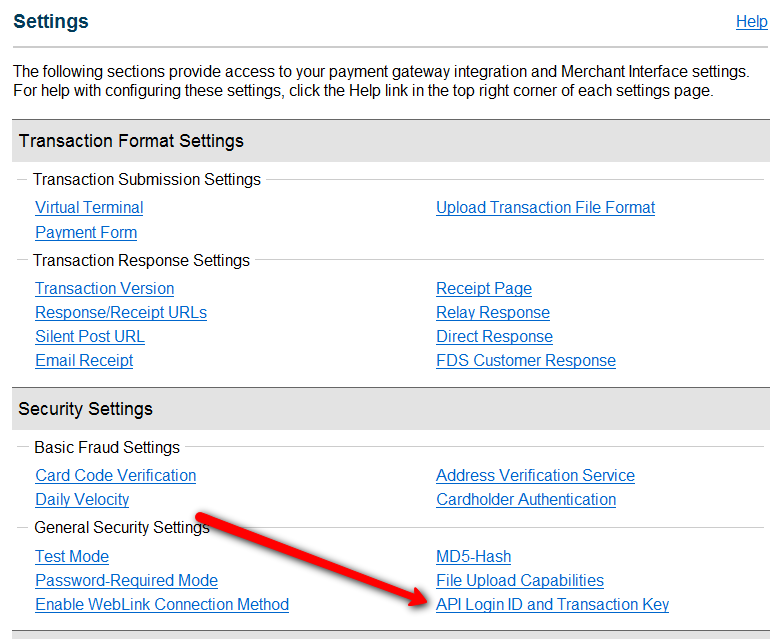Select Password-Required Mode link
The width and height of the screenshot is (779, 639).
[x=126, y=581]
